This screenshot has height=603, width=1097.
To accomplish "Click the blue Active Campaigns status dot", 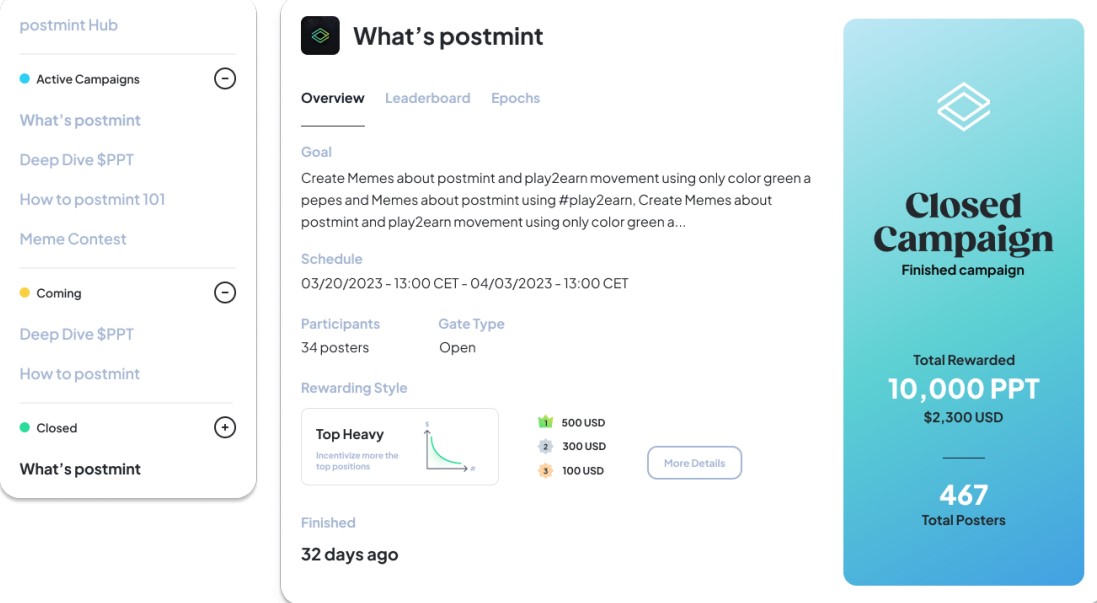I will pos(25,79).
